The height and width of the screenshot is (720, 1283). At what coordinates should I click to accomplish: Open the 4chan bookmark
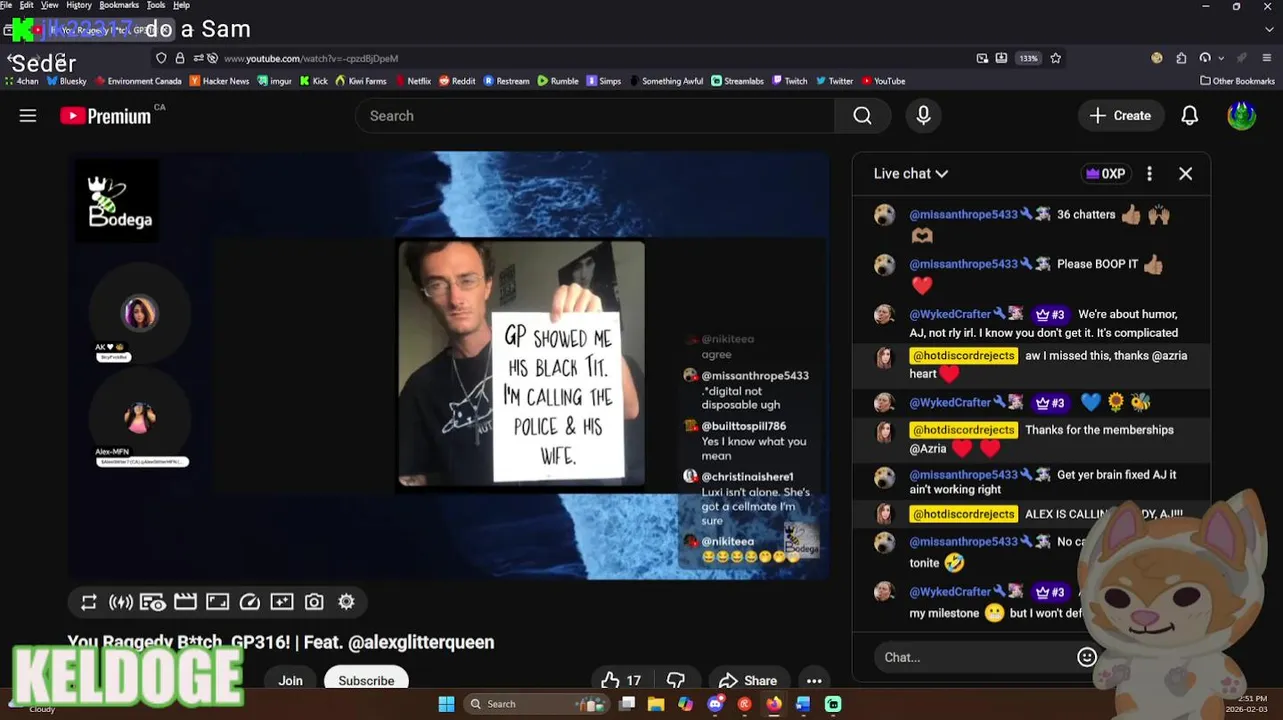coord(22,81)
